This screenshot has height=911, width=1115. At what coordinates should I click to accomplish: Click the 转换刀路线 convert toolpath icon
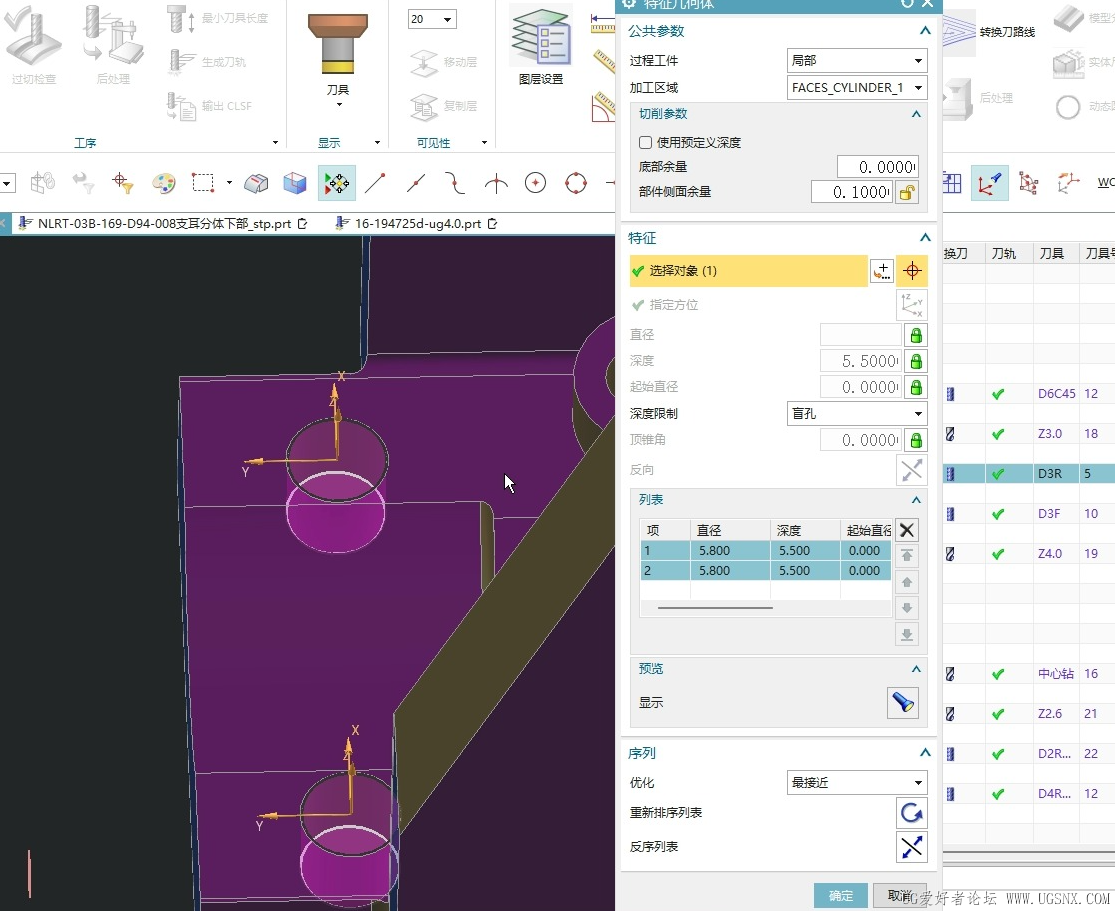959,31
